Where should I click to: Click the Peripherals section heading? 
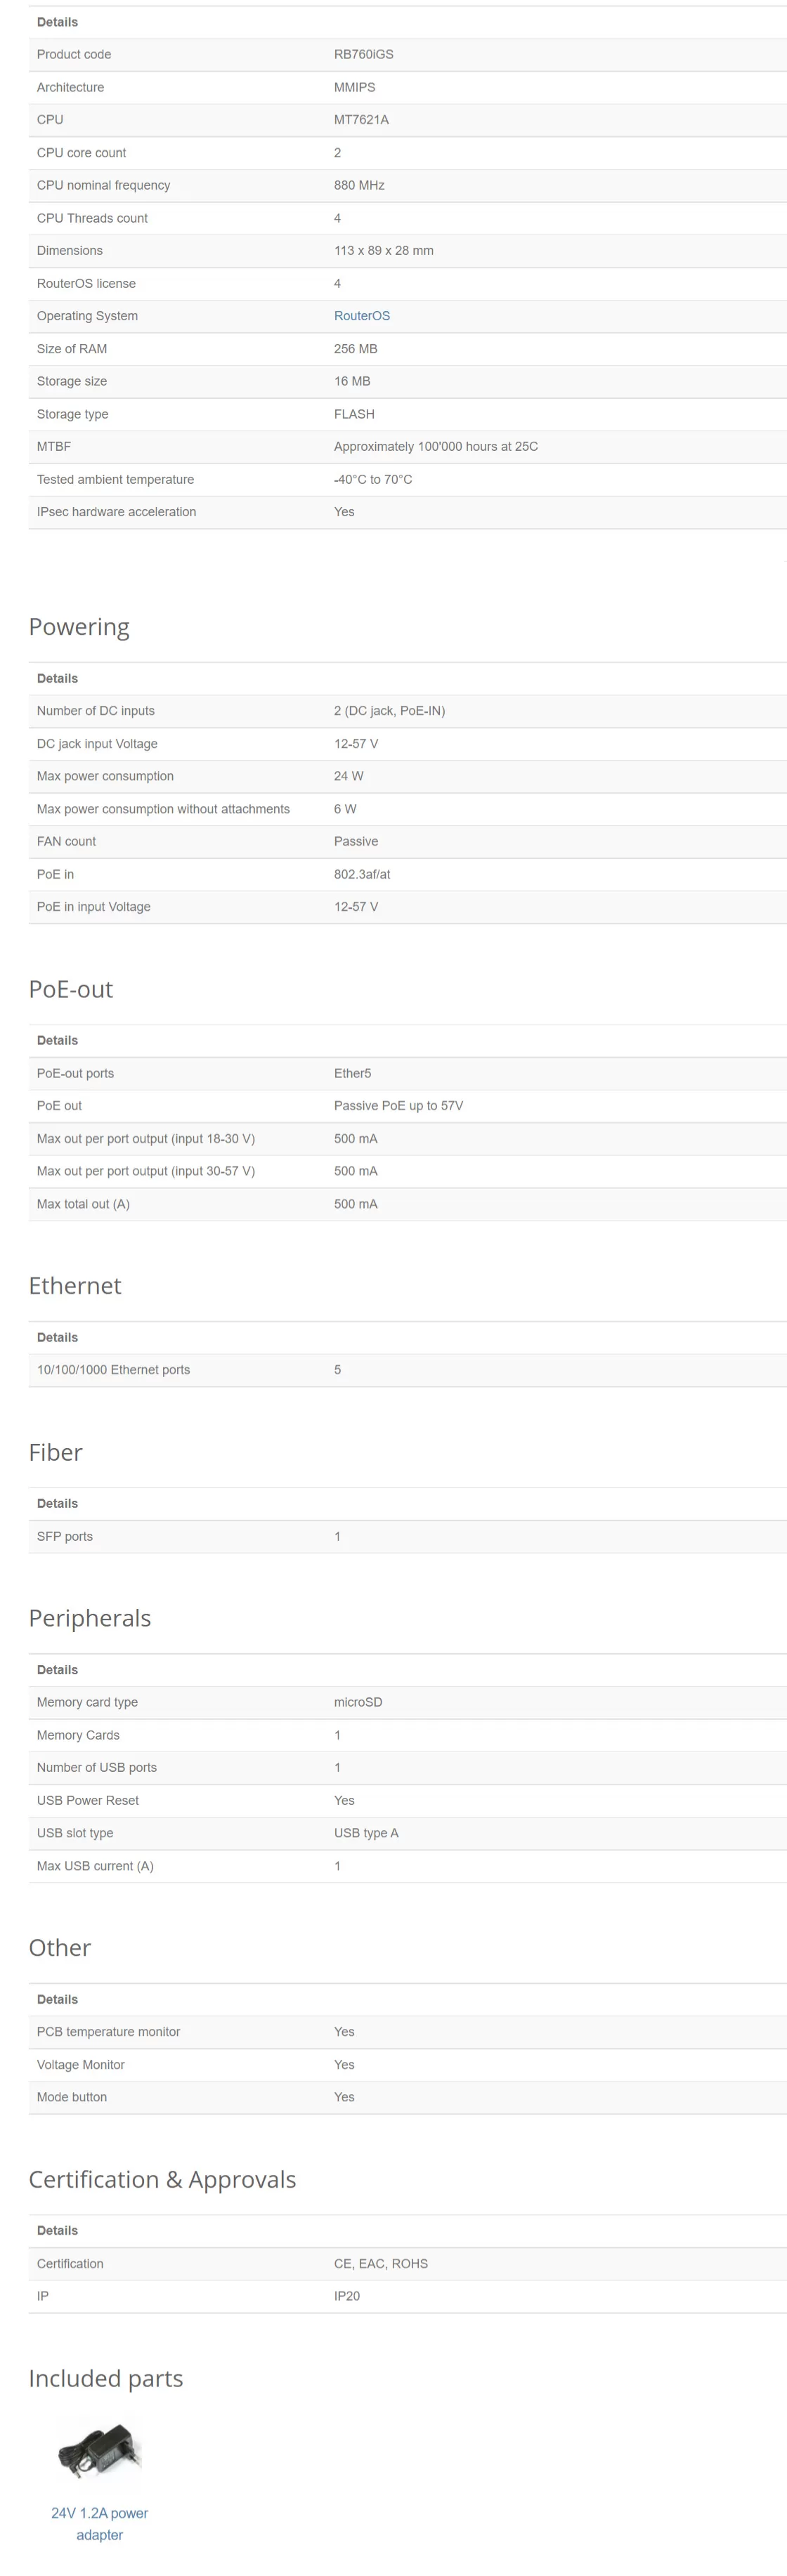click(89, 1618)
